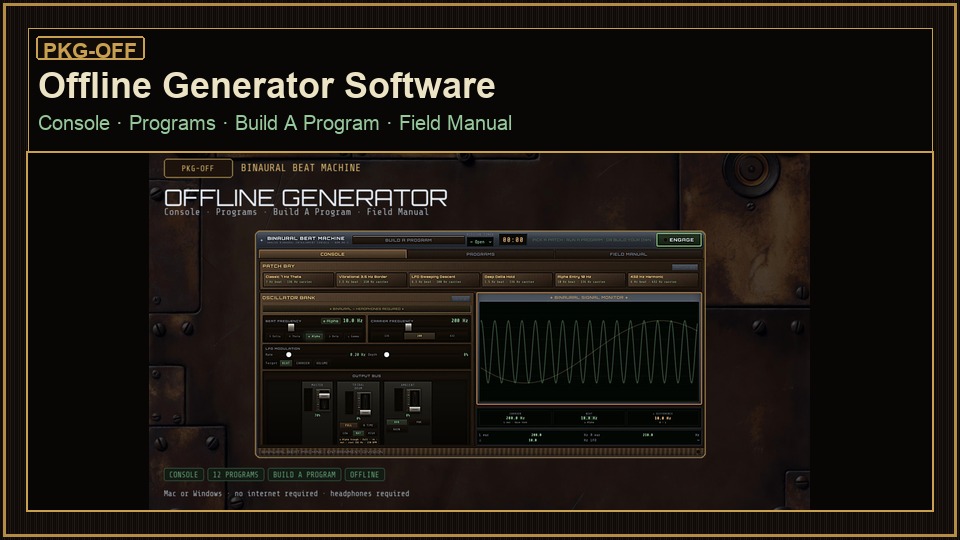Click the LFO Depth slider knob
Viewport: 960px width, 540px height.
[x=386, y=354]
